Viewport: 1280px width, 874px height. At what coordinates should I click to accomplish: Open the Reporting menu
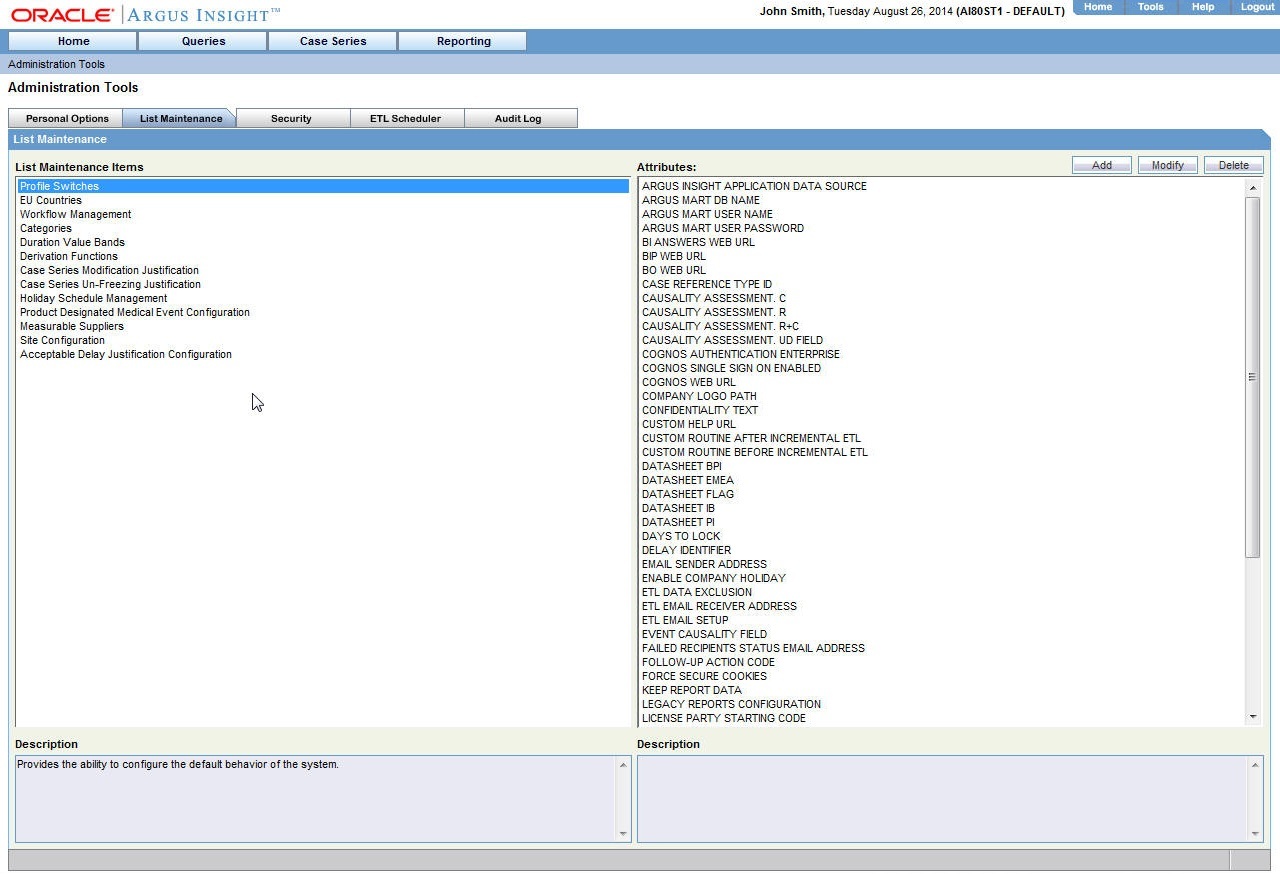tap(463, 41)
